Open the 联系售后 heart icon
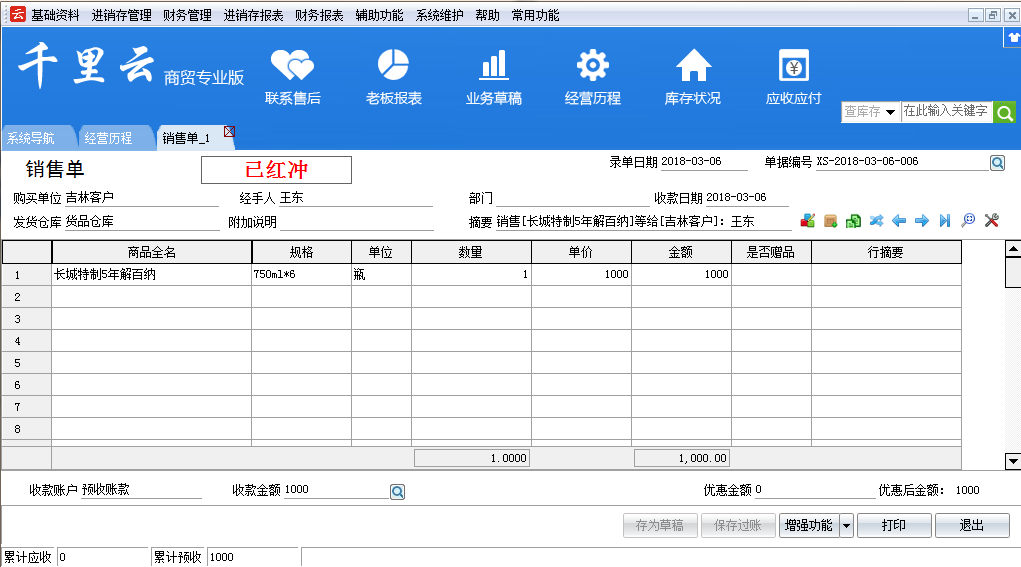The height and width of the screenshot is (567, 1021). [292, 67]
